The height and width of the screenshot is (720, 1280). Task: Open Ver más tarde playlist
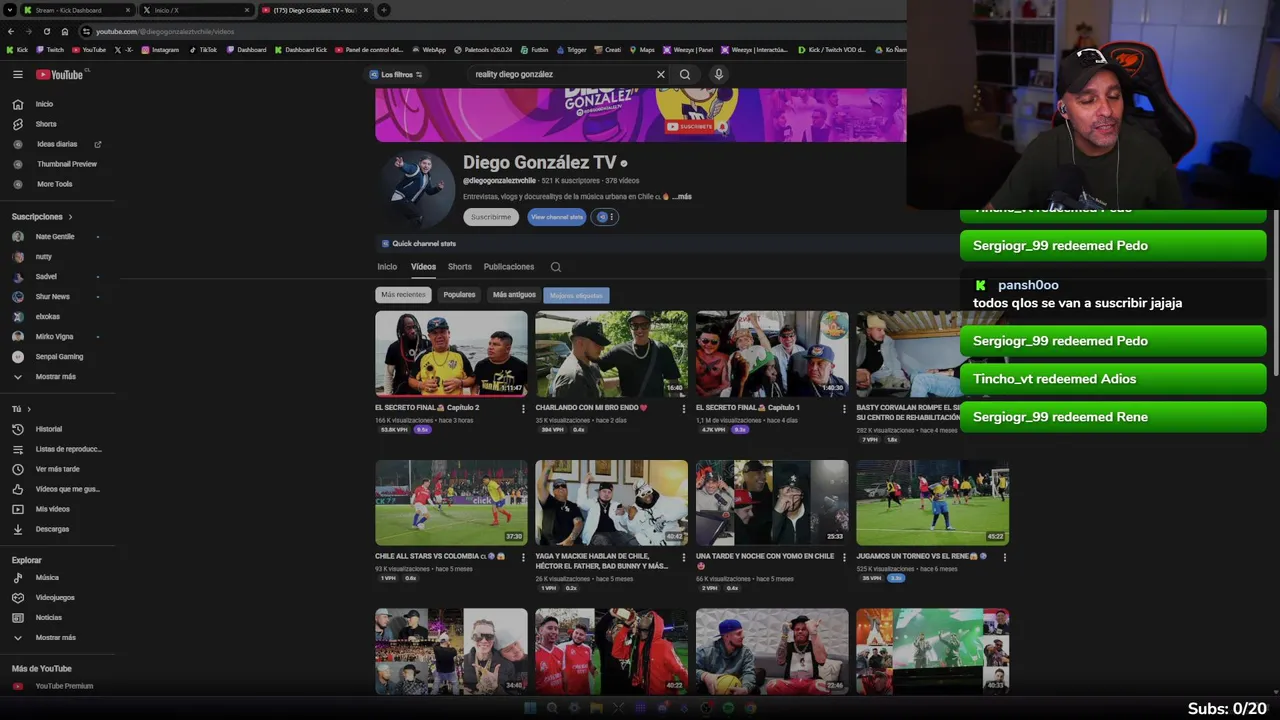click(x=57, y=469)
